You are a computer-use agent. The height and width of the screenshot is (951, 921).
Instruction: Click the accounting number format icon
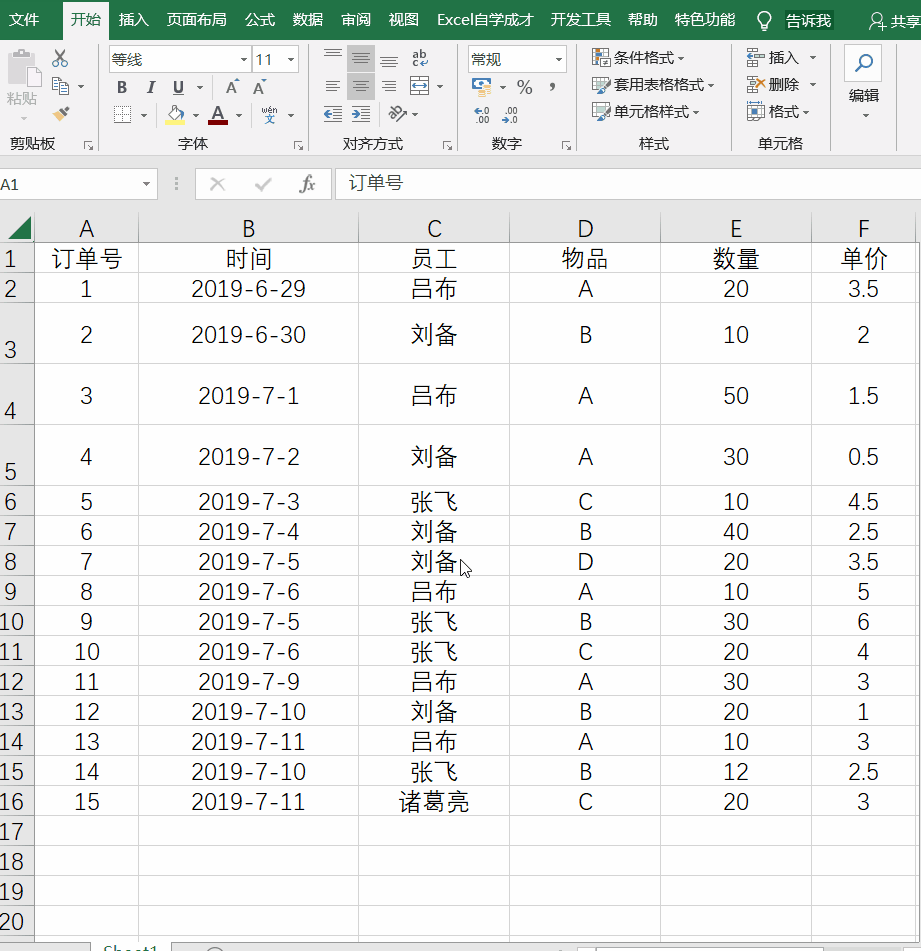pos(481,87)
